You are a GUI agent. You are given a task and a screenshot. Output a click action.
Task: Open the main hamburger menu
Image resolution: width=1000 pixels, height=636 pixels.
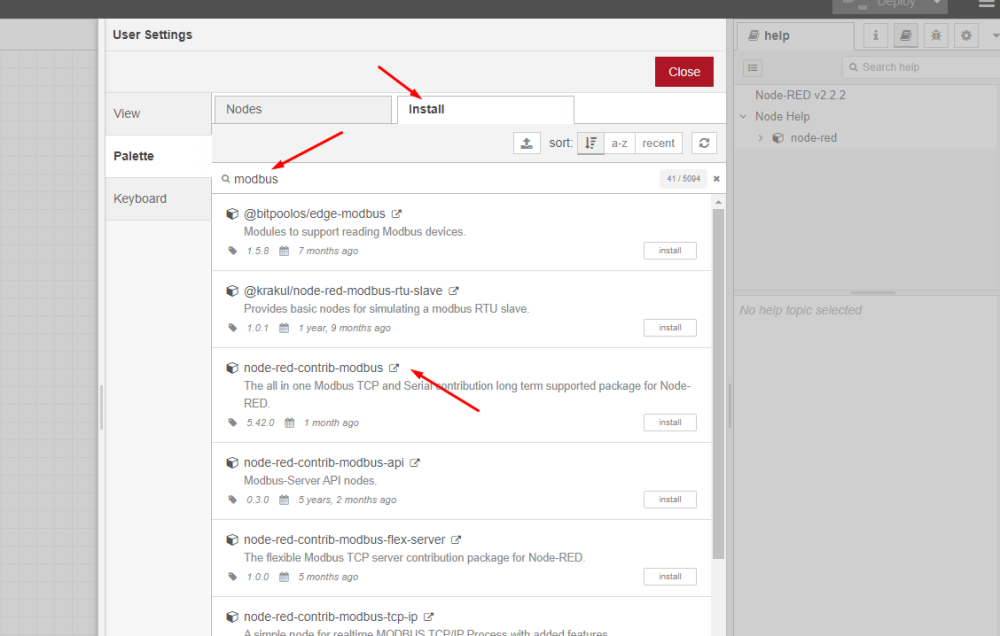tap(986, 4)
